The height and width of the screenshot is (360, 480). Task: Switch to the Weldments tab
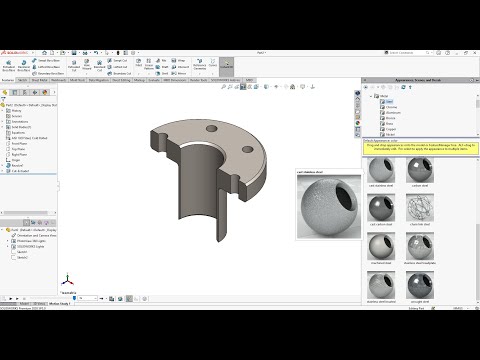click(x=58, y=80)
